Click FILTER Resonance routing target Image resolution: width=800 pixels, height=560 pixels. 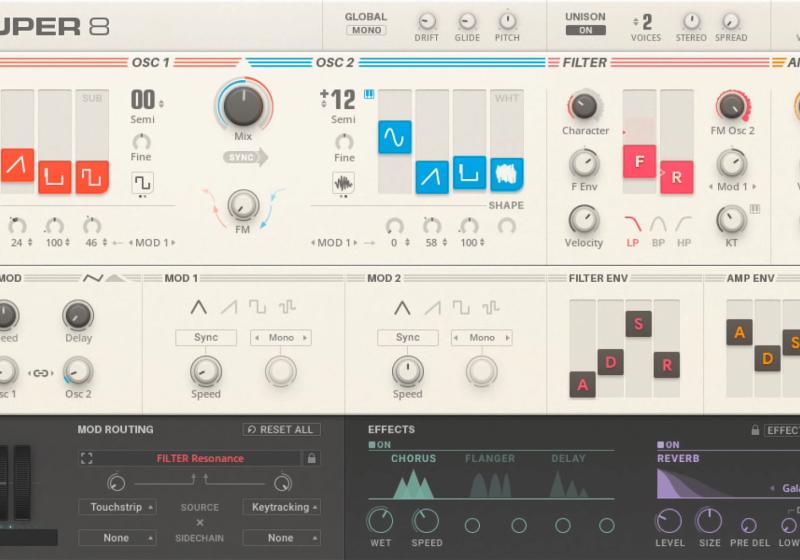(x=200, y=459)
